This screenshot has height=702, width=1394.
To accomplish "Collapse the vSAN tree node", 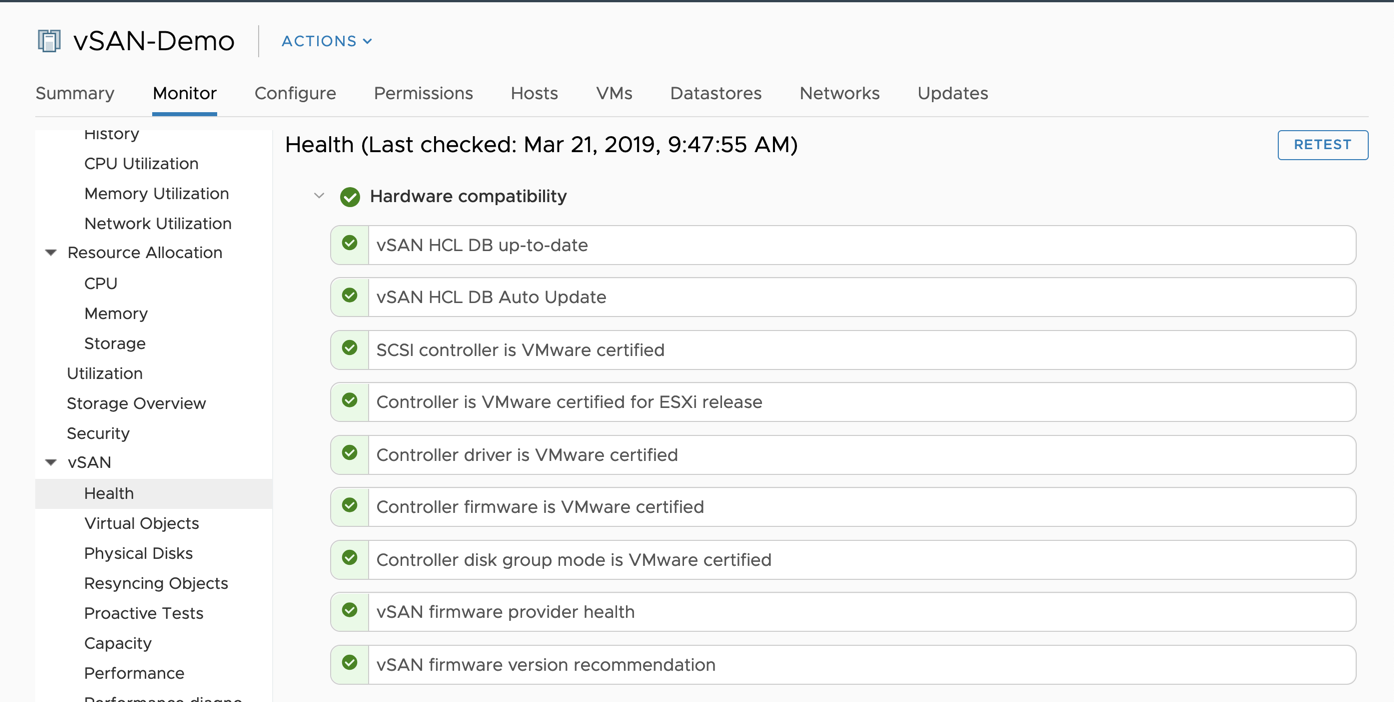I will pyautogui.click(x=51, y=463).
